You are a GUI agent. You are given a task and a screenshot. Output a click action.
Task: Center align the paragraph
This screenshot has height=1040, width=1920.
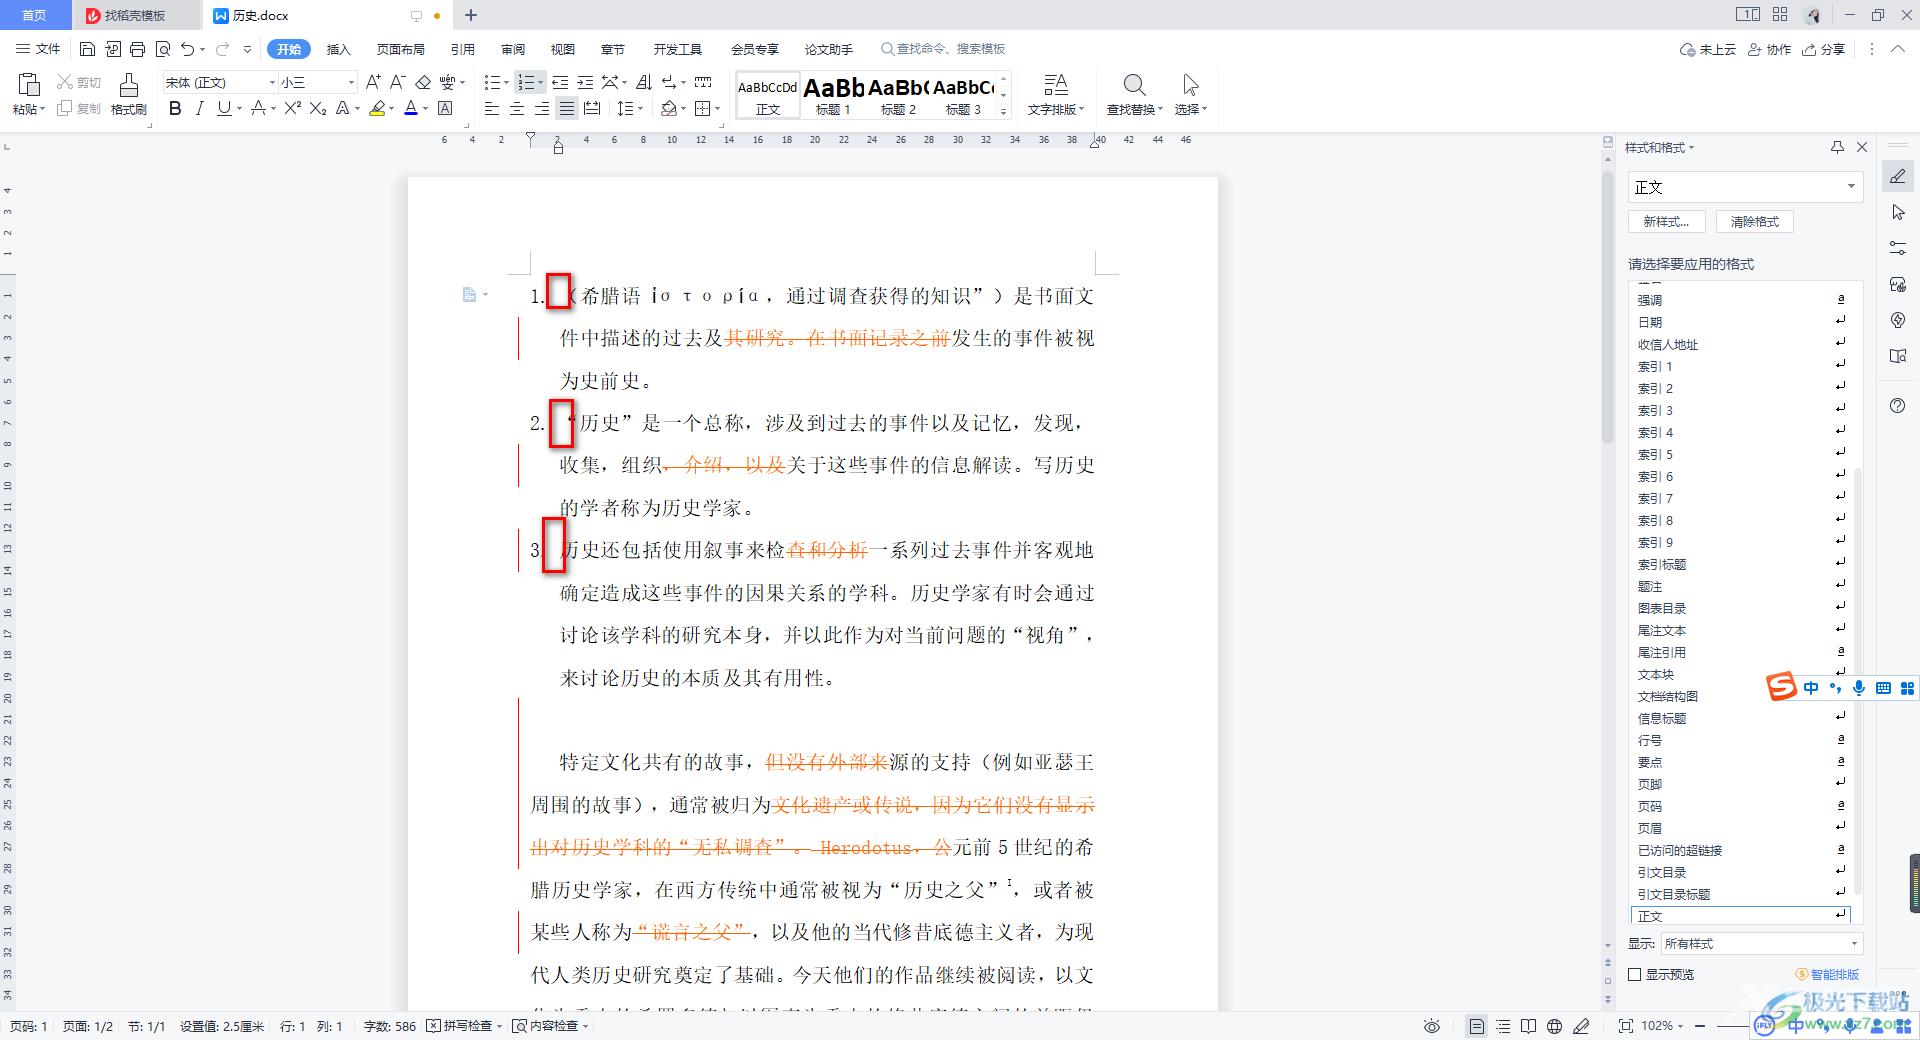517,108
